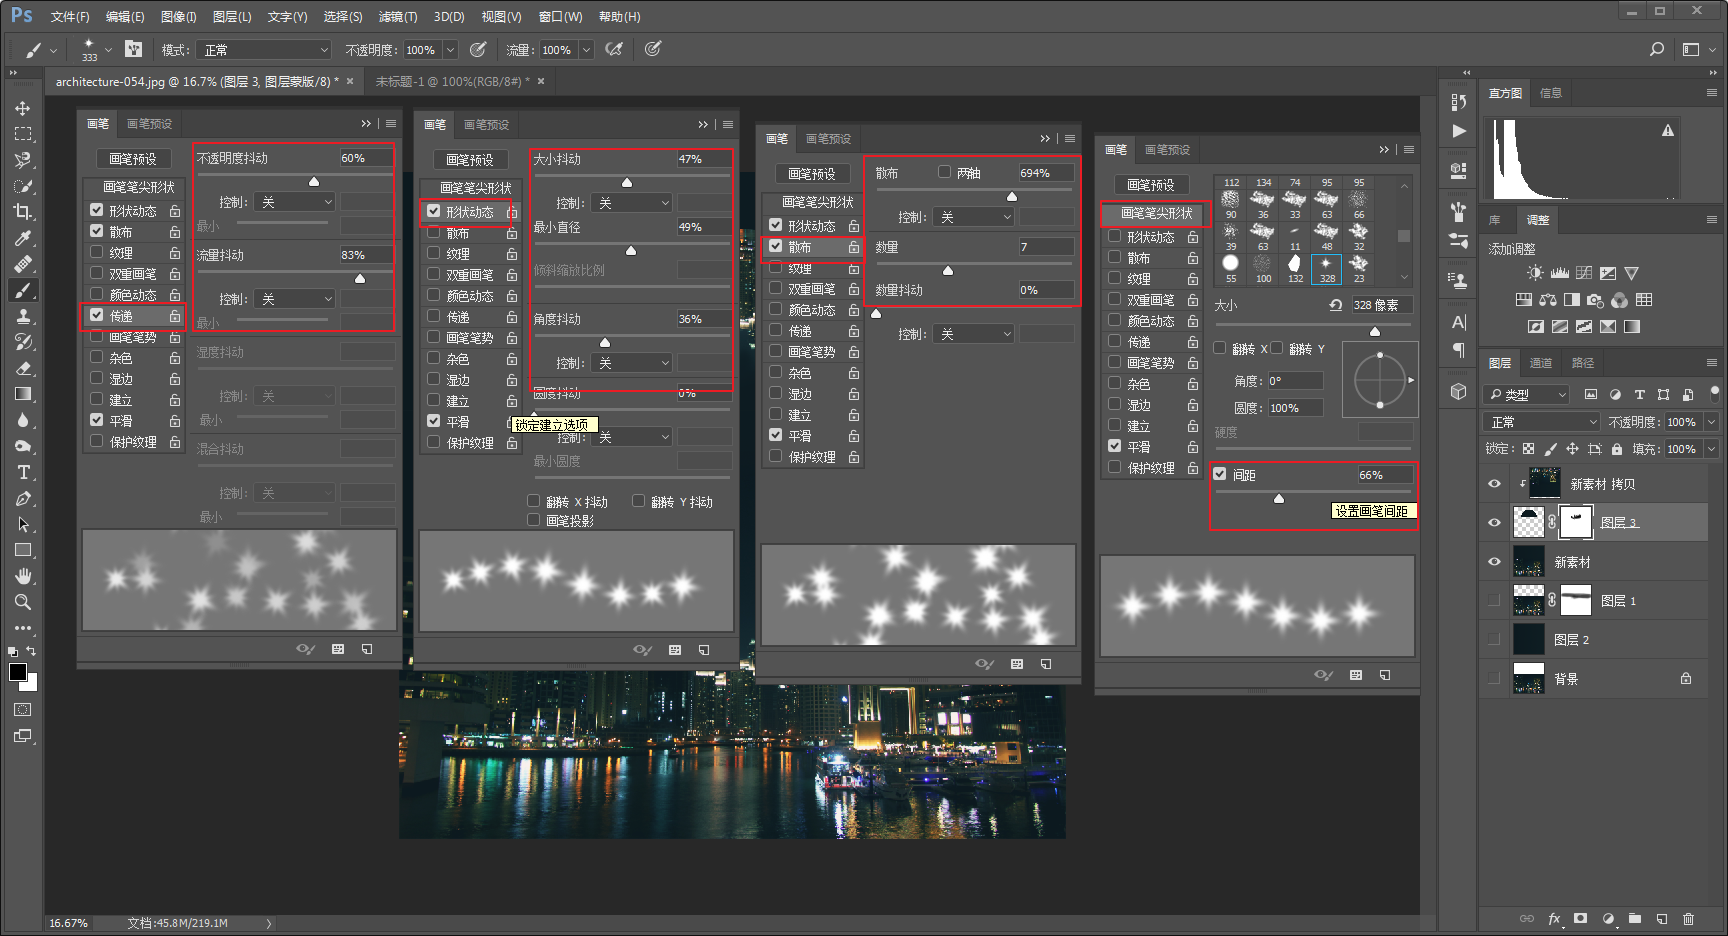This screenshot has width=1728, height=936.
Task: Open the status bar document info arrow
Action: [x=269, y=923]
